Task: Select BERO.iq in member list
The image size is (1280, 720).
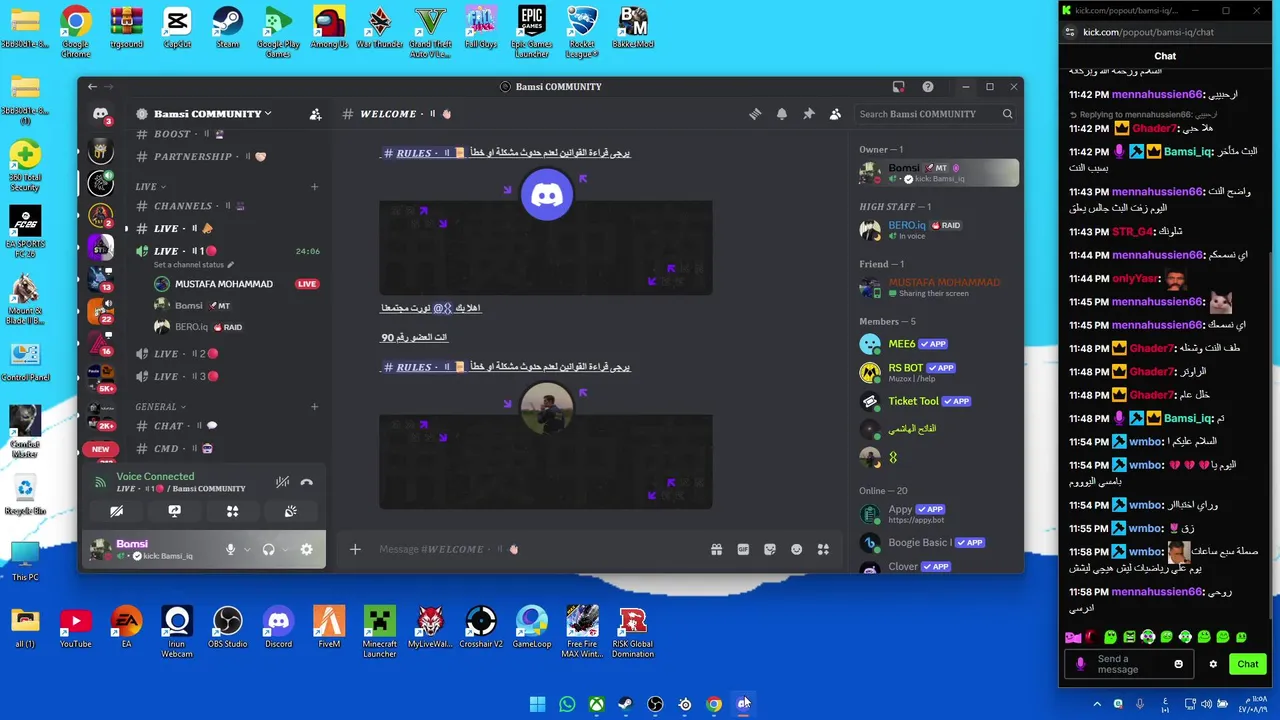Action: [x=938, y=230]
